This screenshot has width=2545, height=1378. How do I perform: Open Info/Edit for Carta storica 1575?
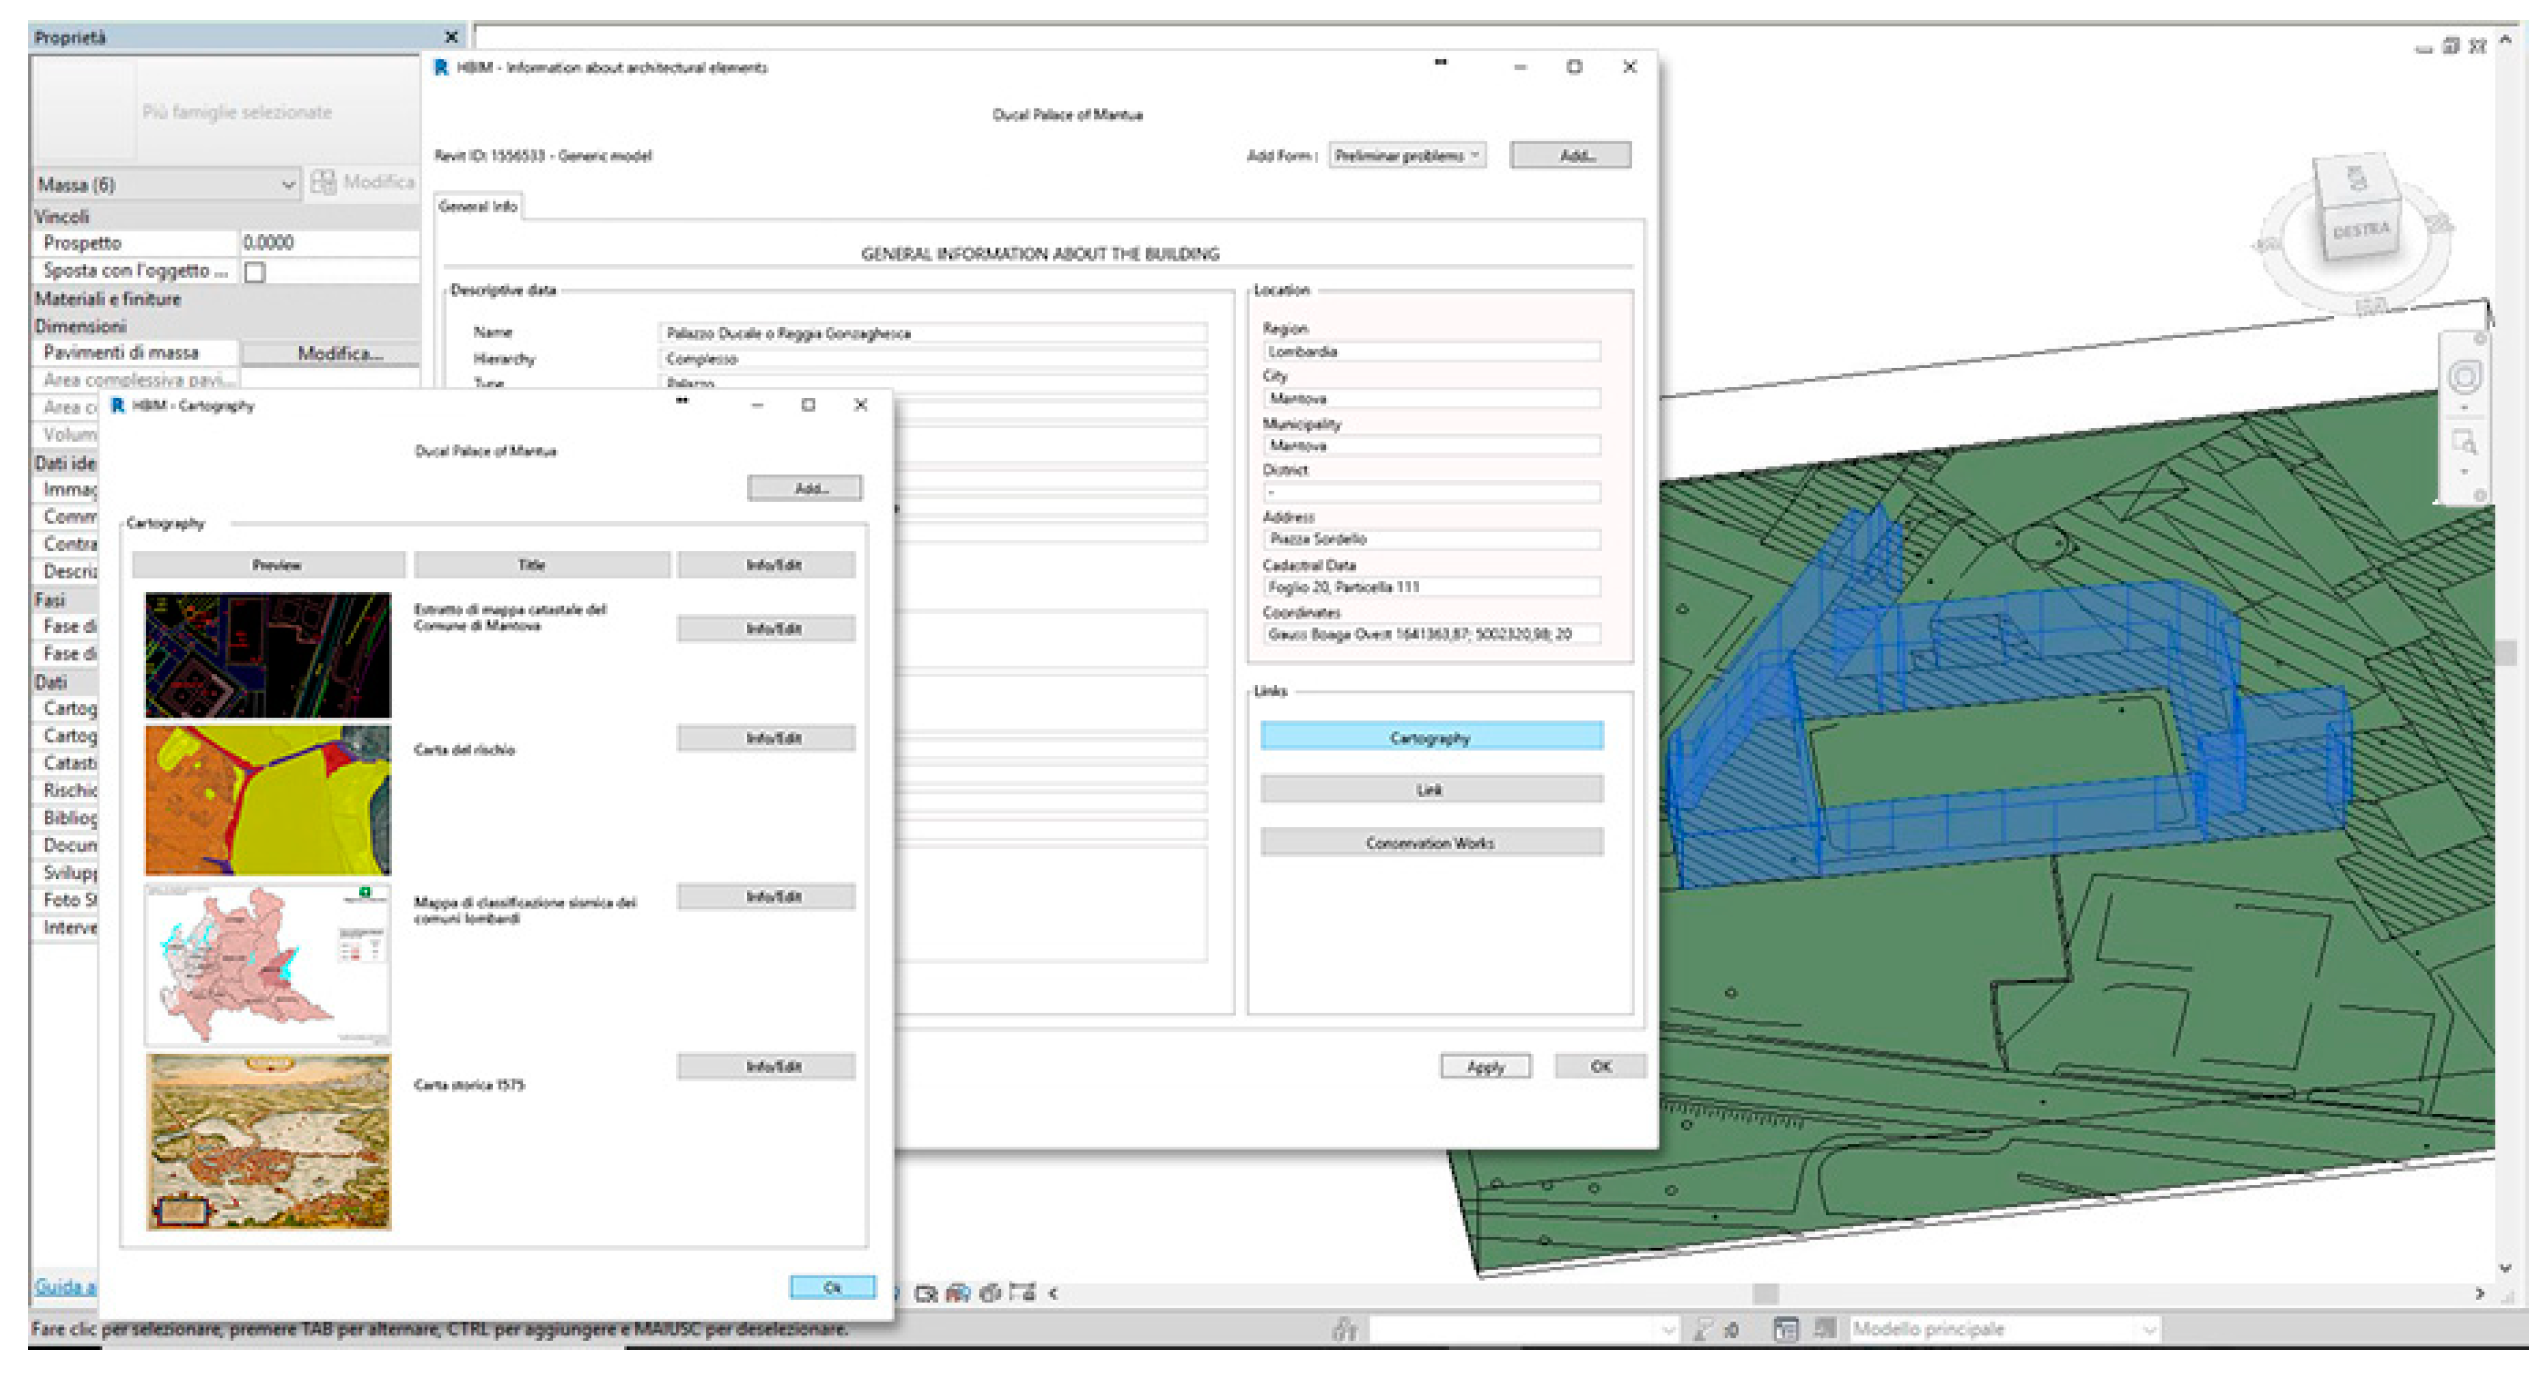[766, 1067]
